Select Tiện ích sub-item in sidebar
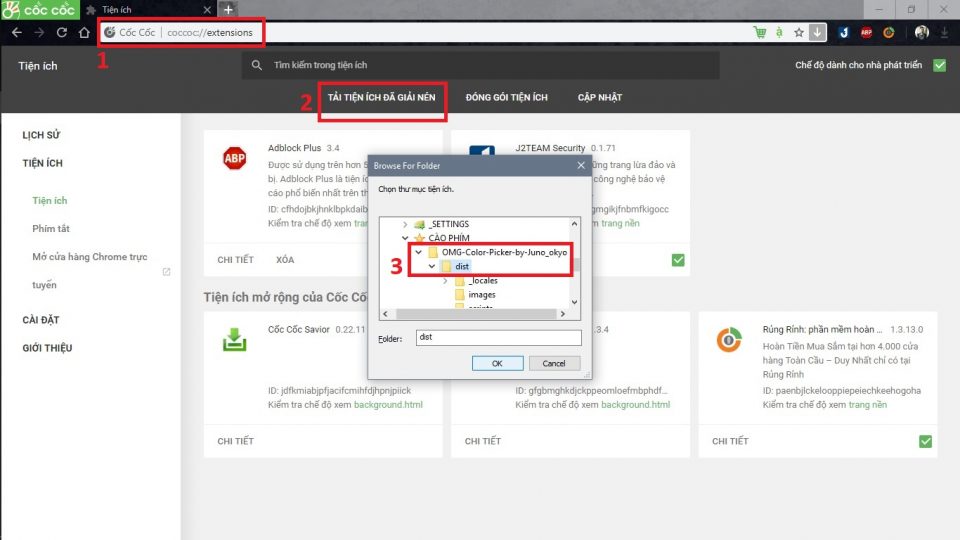Image resolution: width=960 pixels, height=540 pixels. coord(50,201)
